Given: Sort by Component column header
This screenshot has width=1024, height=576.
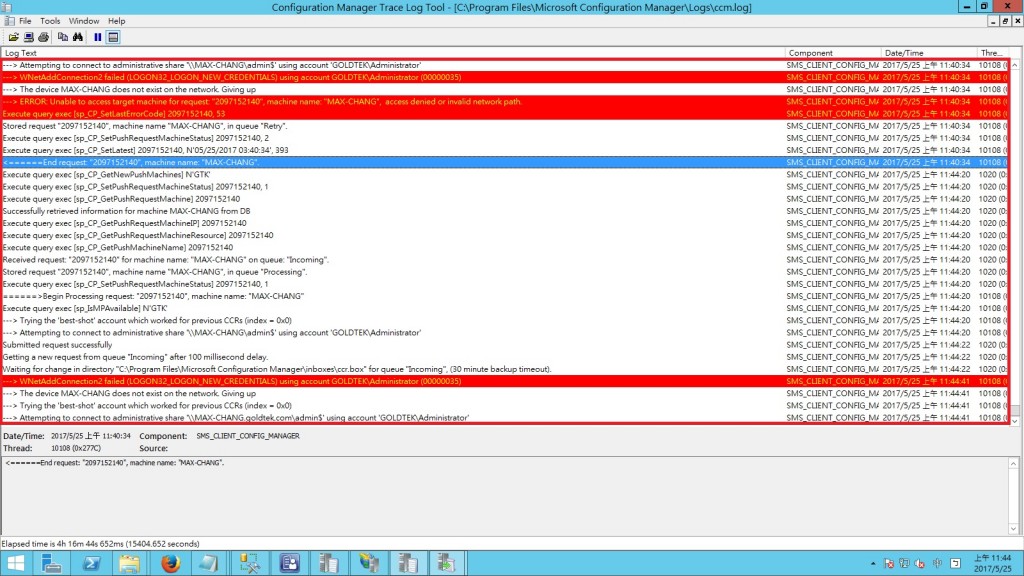Looking at the screenshot, I should pos(833,53).
